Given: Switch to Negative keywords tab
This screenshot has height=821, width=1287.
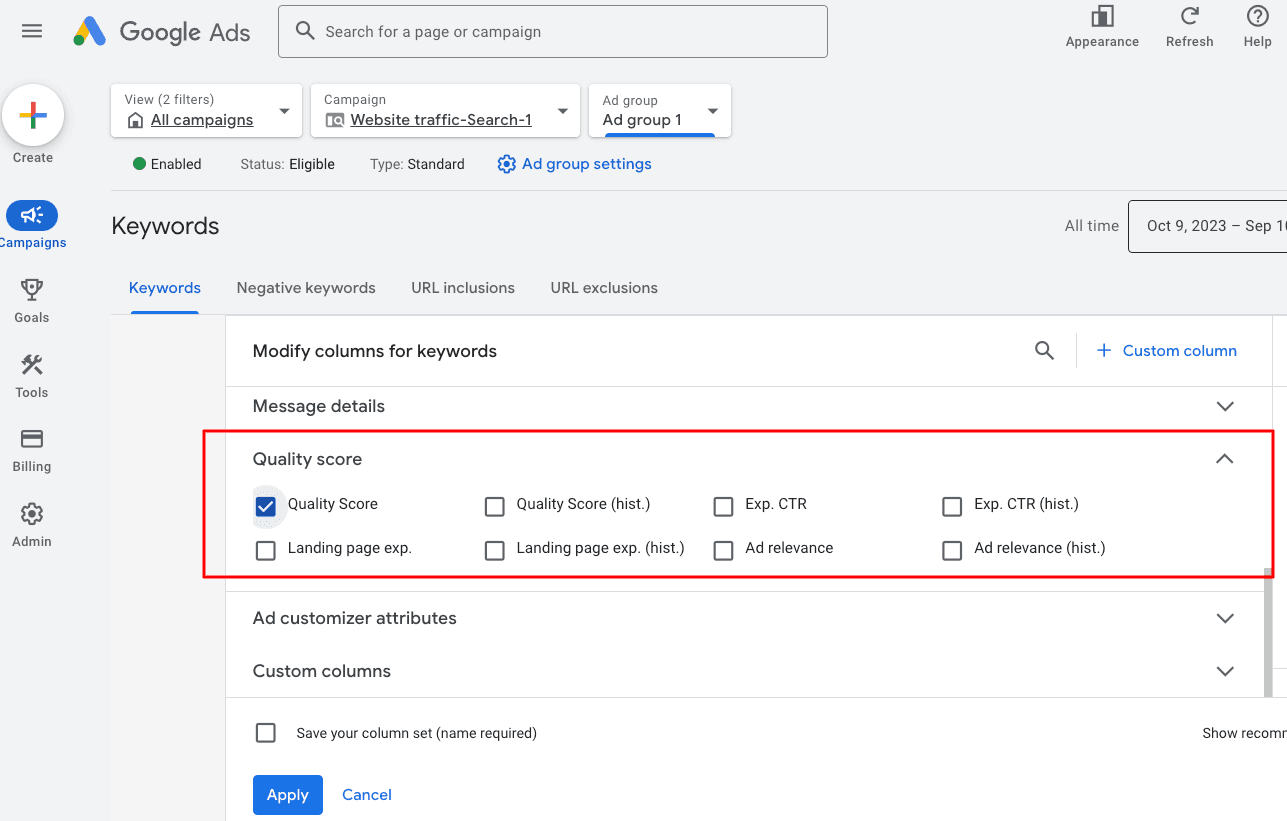Looking at the screenshot, I should tap(306, 288).
